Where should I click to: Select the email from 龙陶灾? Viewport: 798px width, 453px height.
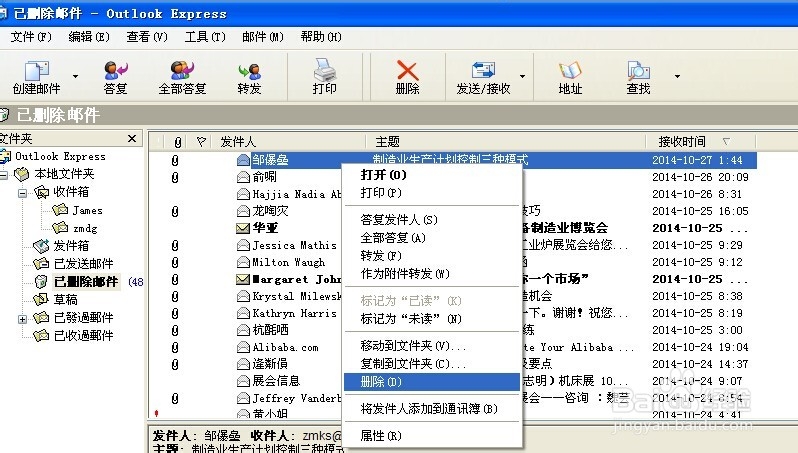coord(270,211)
